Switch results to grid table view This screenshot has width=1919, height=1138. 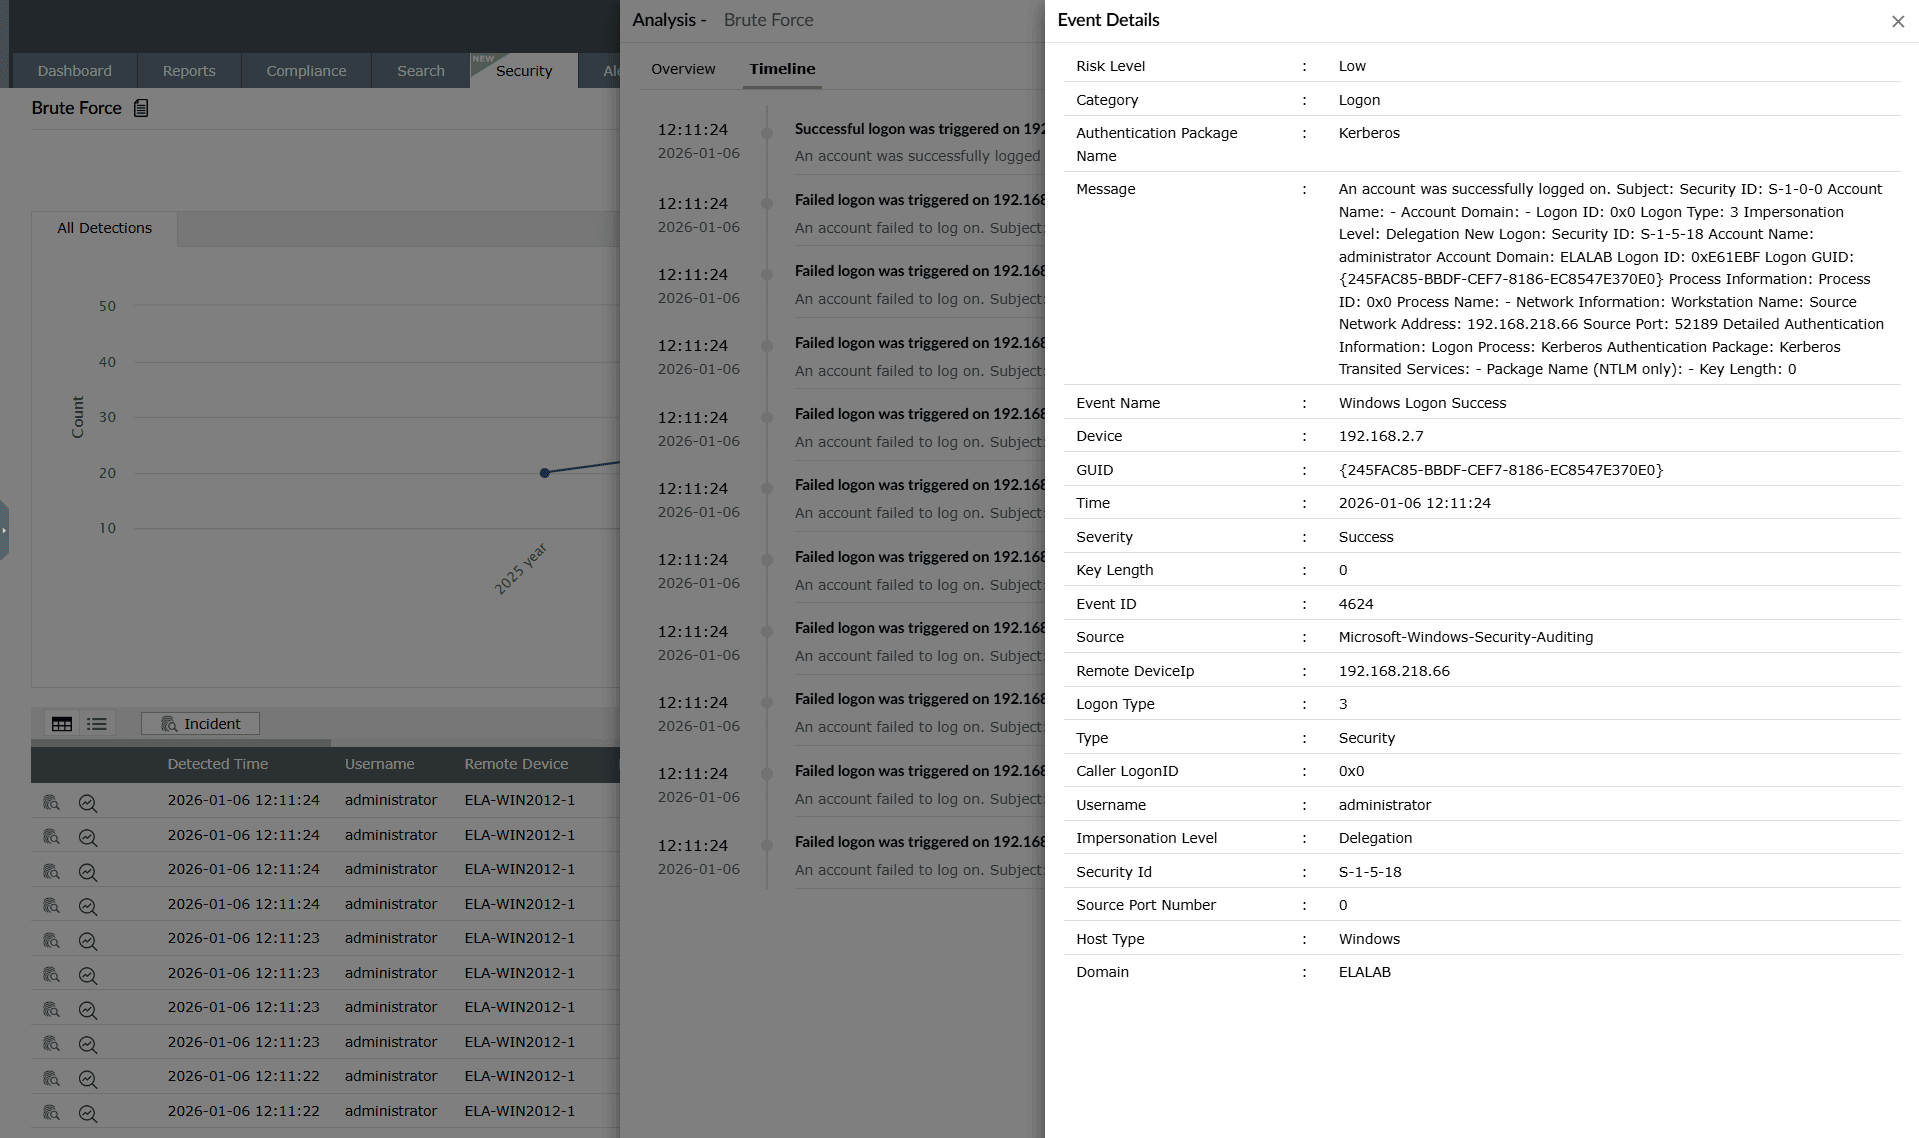coord(62,723)
